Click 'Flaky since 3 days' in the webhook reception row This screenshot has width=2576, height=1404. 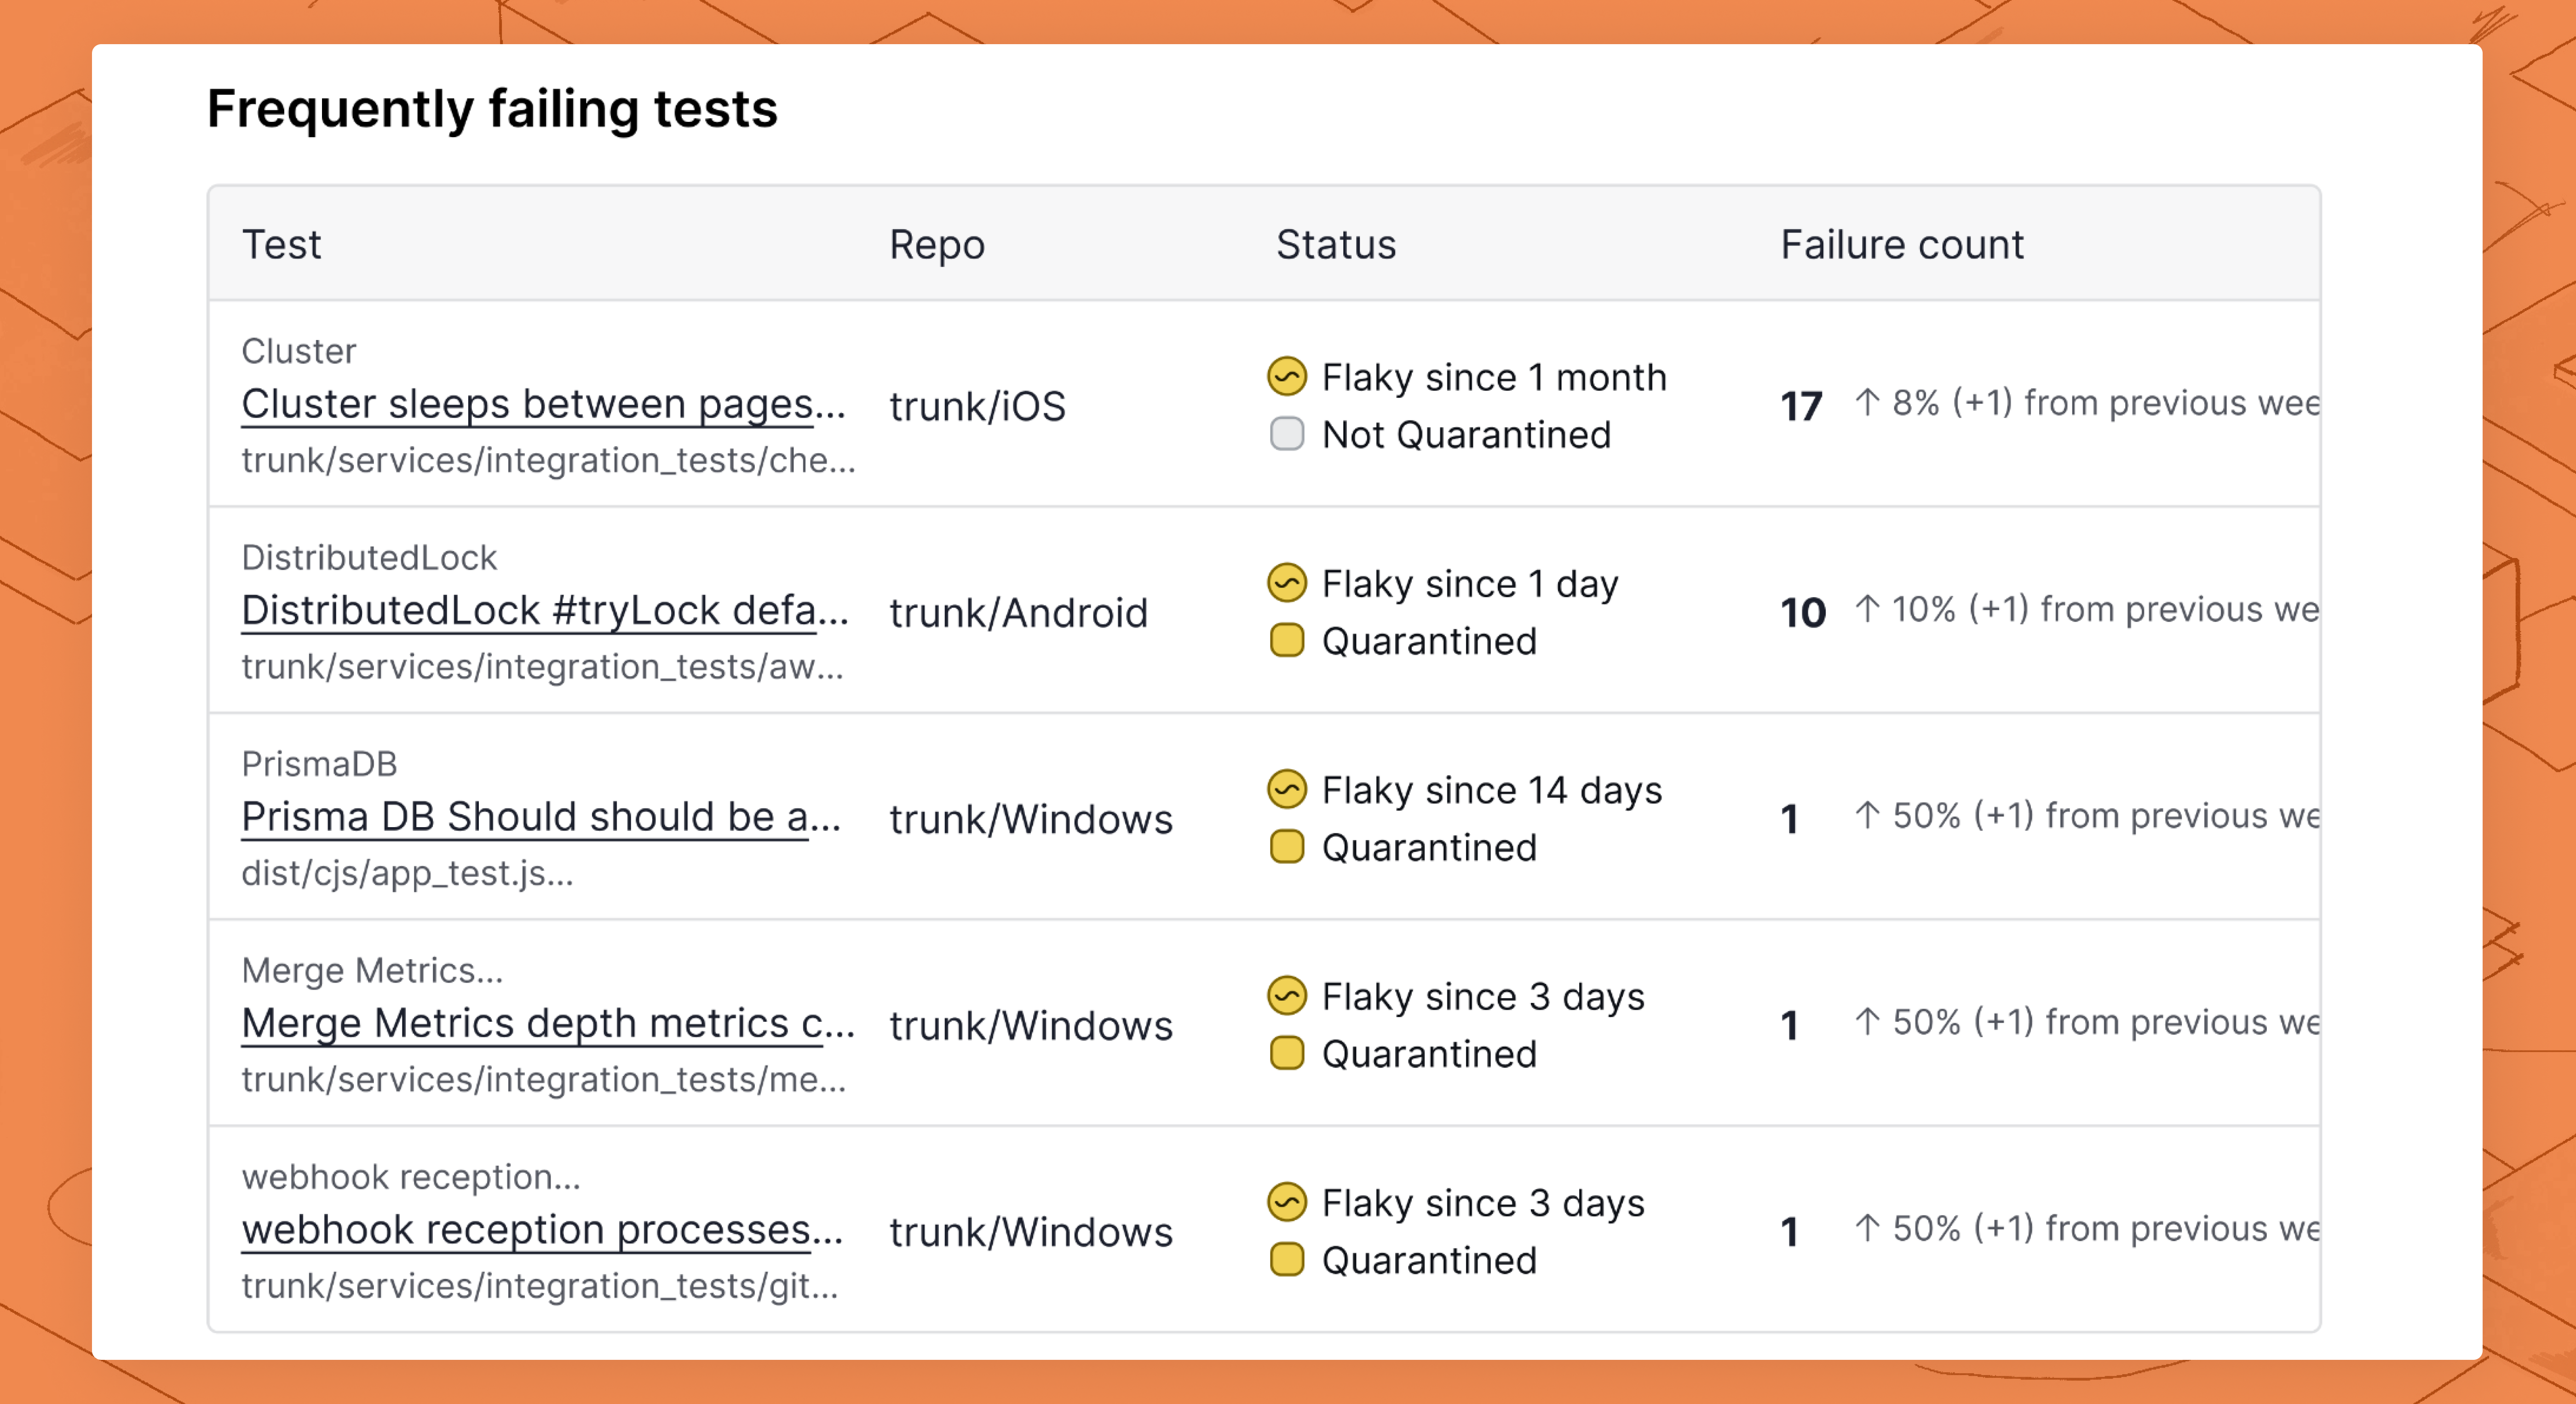1483,1203
